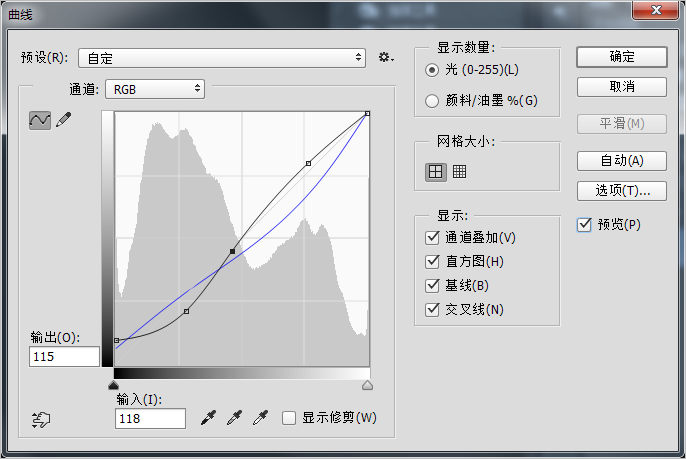
Task: Toggle 交叉线(N) checkbox
Action: (432, 310)
